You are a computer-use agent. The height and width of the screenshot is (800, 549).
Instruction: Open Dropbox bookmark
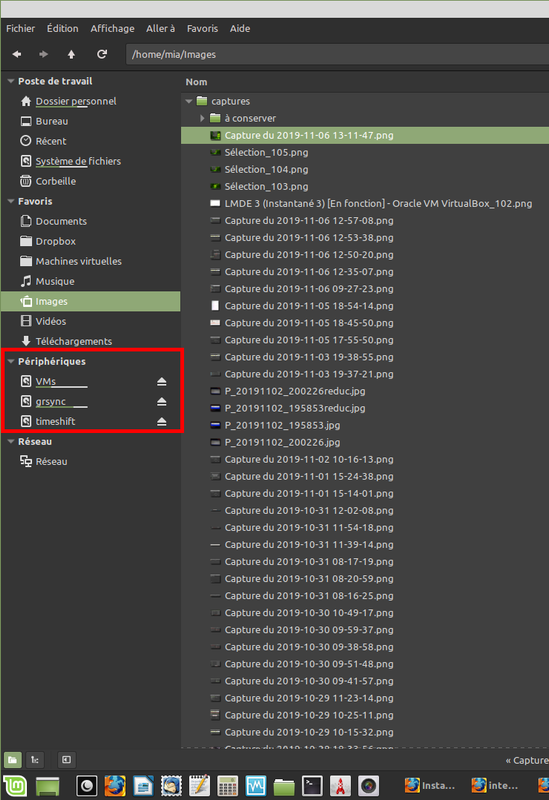tap(56, 241)
